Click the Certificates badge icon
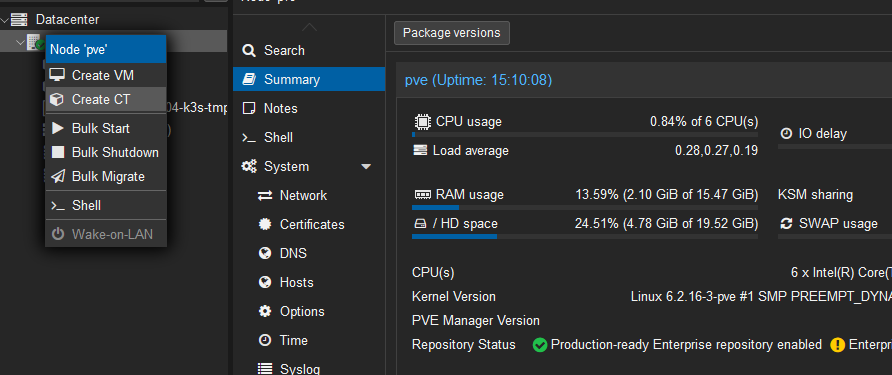Viewport: 892px width, 375px height. 265,224
